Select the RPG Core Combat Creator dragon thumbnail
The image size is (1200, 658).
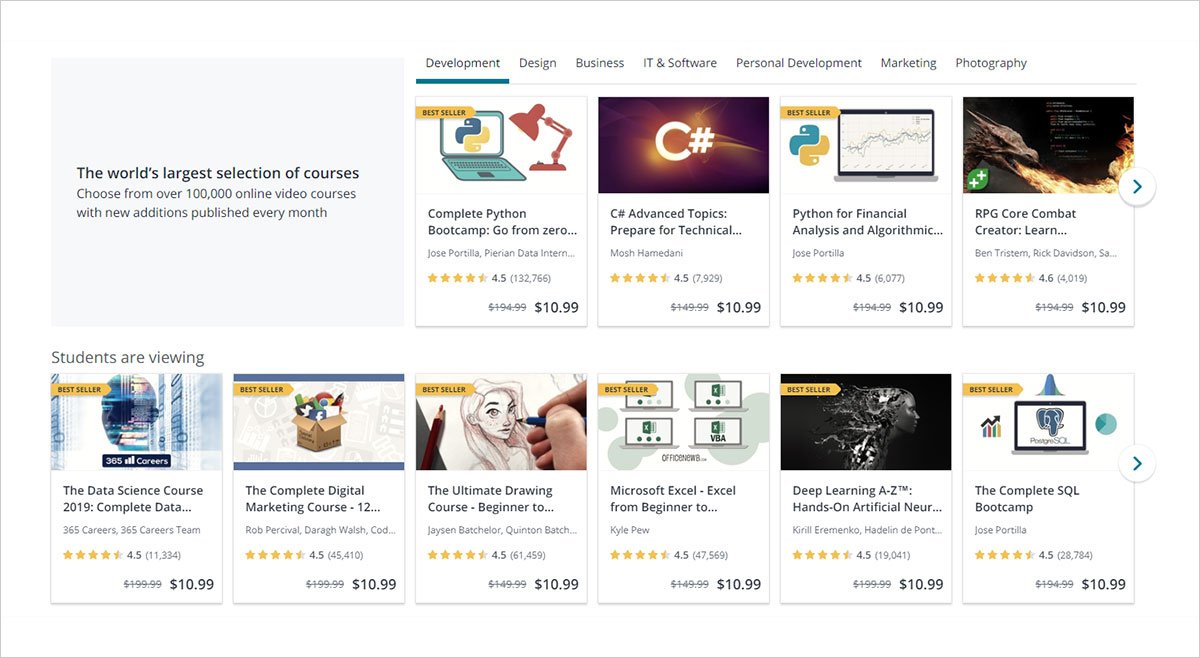click(1048, 145)
